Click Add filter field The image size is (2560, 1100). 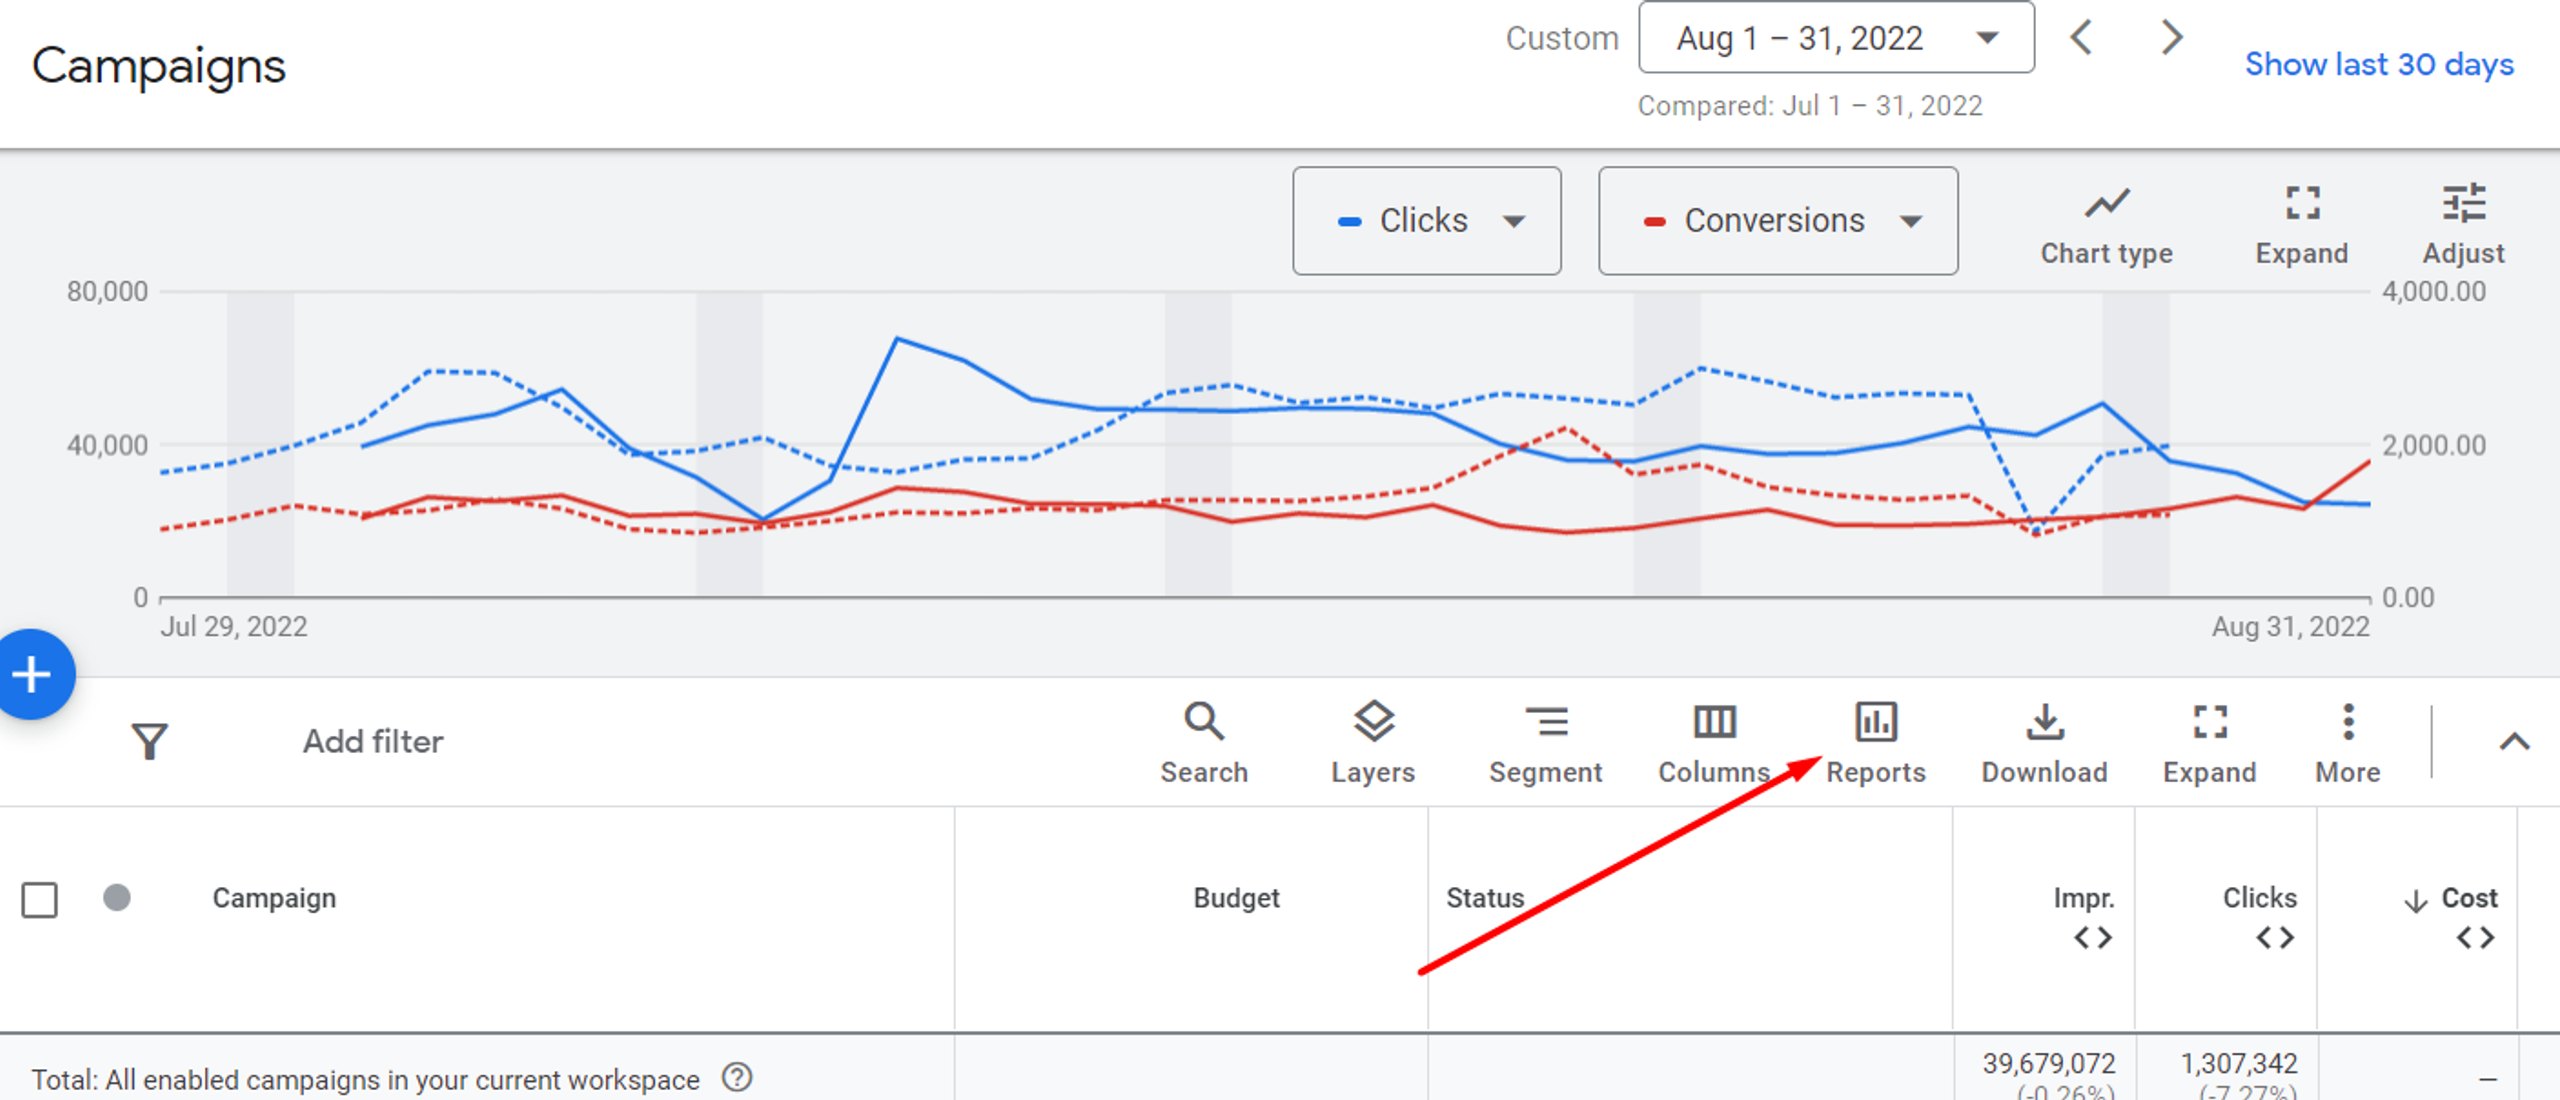coord(373,742)
